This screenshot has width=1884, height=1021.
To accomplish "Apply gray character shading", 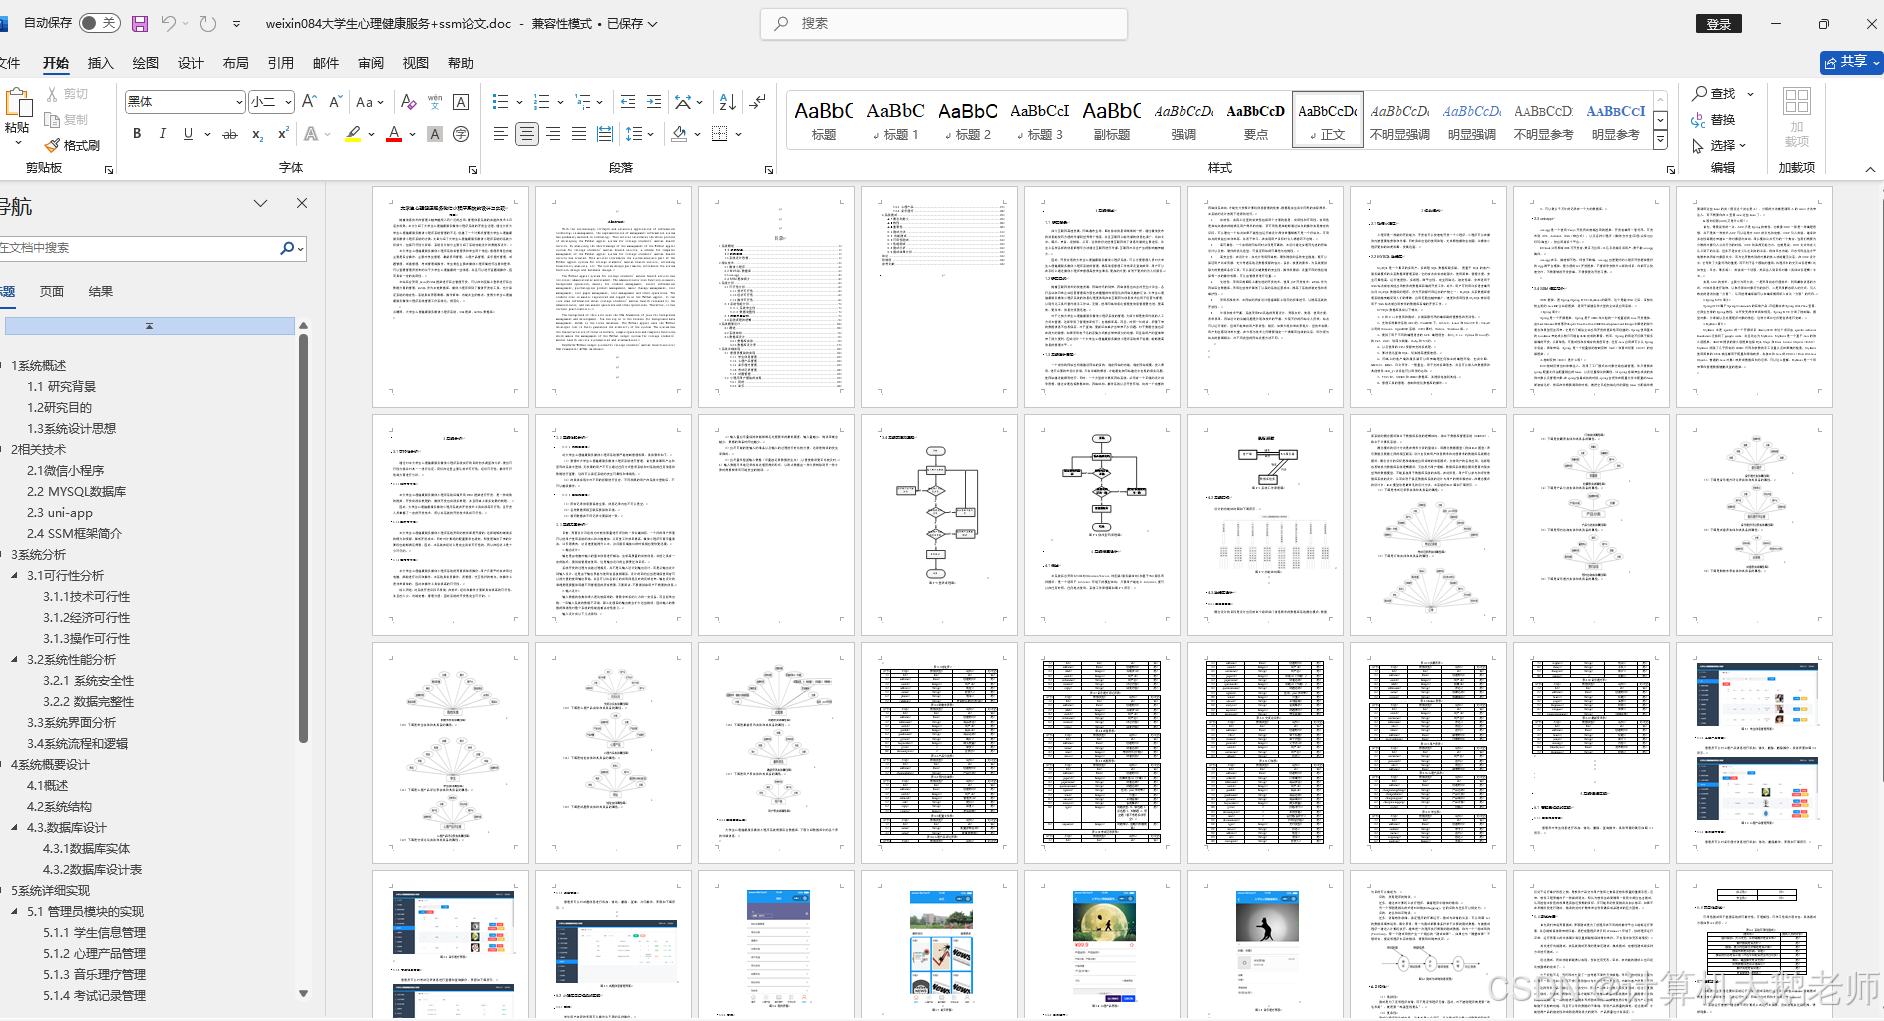I will (435, 134).
